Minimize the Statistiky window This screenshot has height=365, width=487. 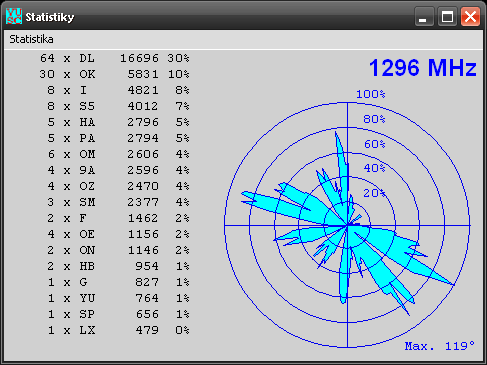[x=424, y=16]
